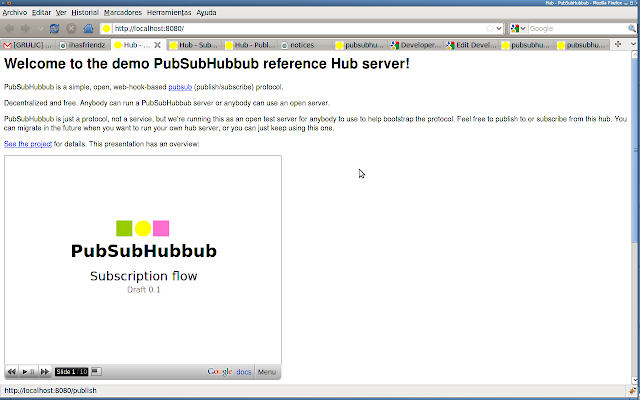Image resolution: width=640 pixels, height=400 pixels.
Task: Toggle the speaker notes icon
Action: pyautogui.click(x=96, y=371)
